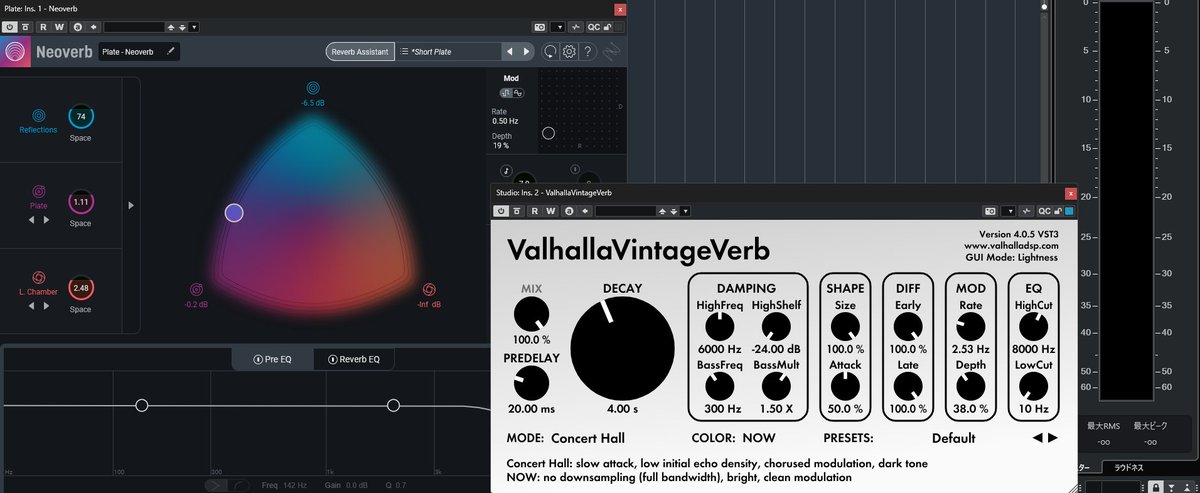This screenshot has width=1200, height=493.
Task: Load next program arrow in Neoverb host toolbar
Action: pos(182,26)
